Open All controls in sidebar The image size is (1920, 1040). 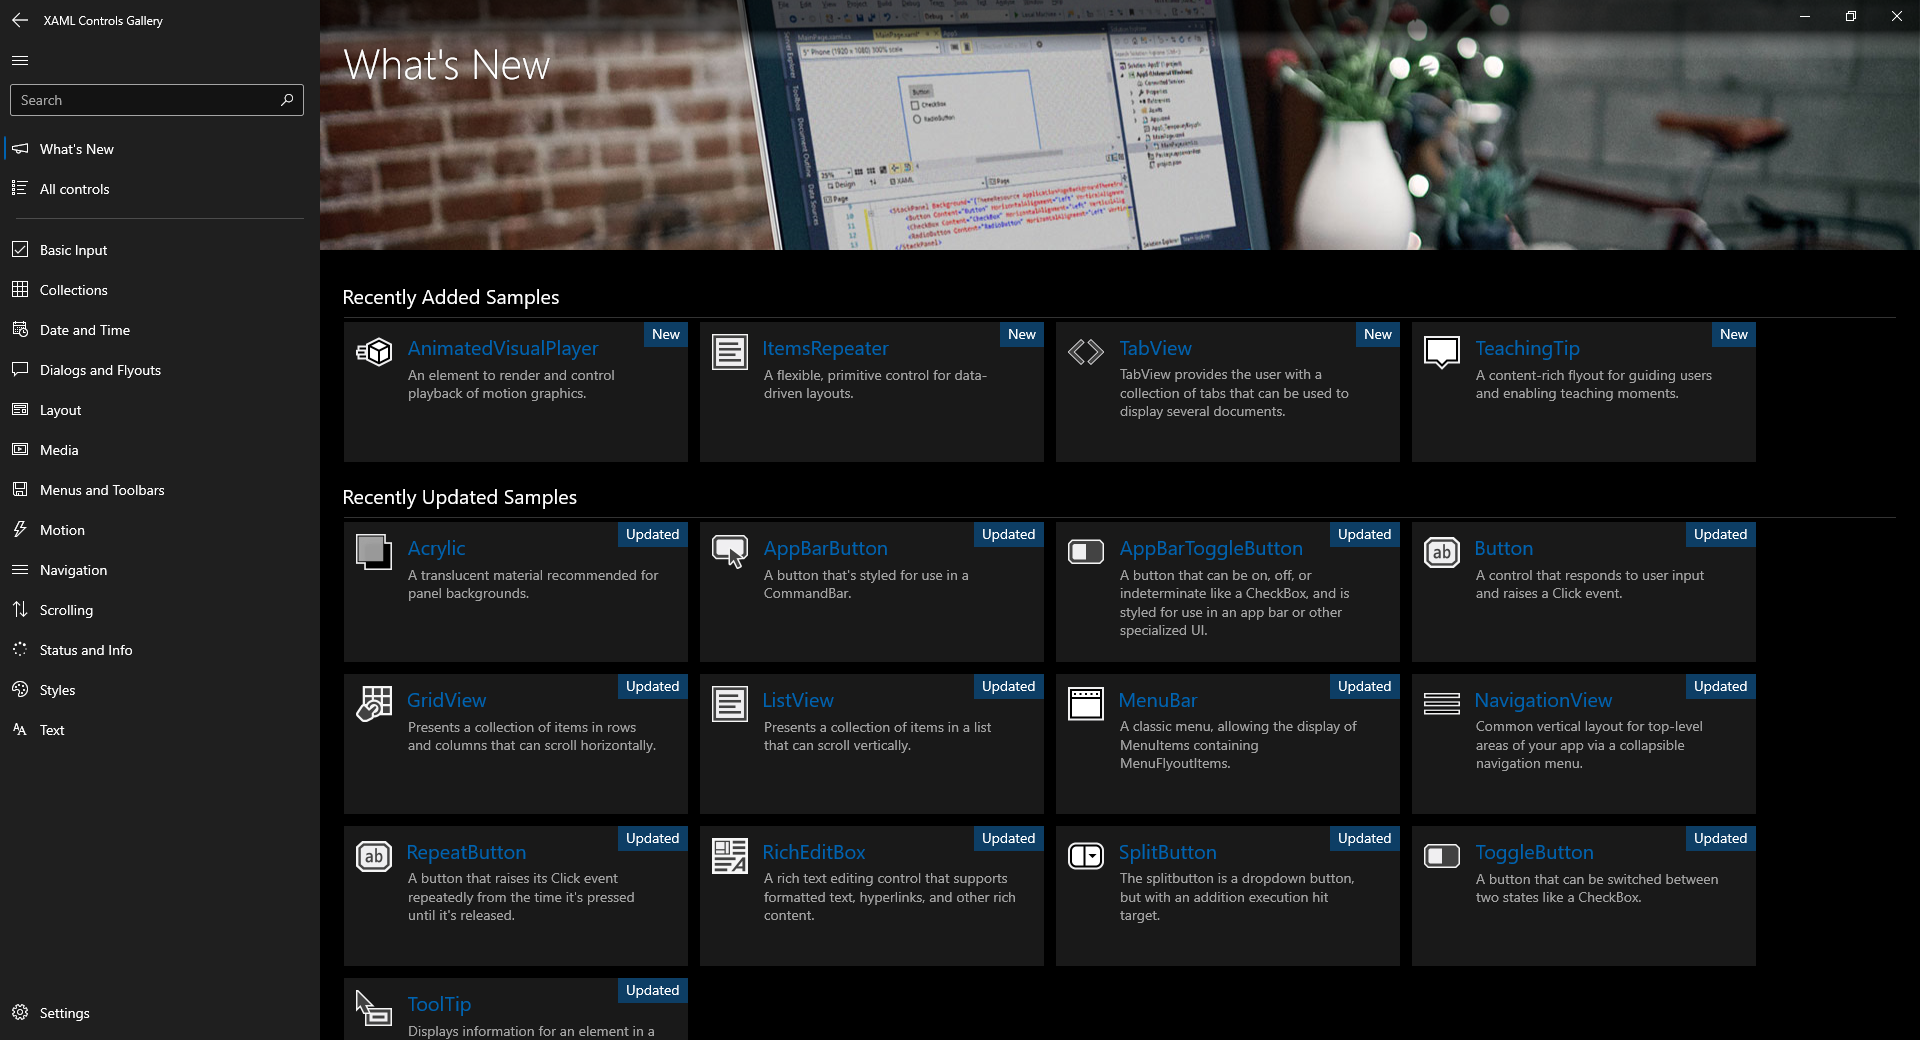[x=160, y=189]
